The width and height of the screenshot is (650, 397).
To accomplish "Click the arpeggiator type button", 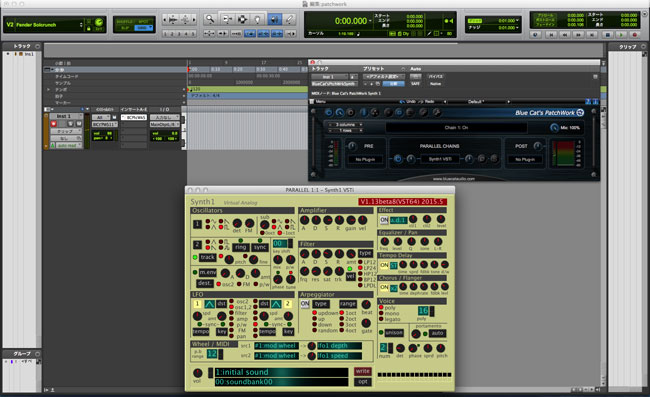I will [321, 304].
